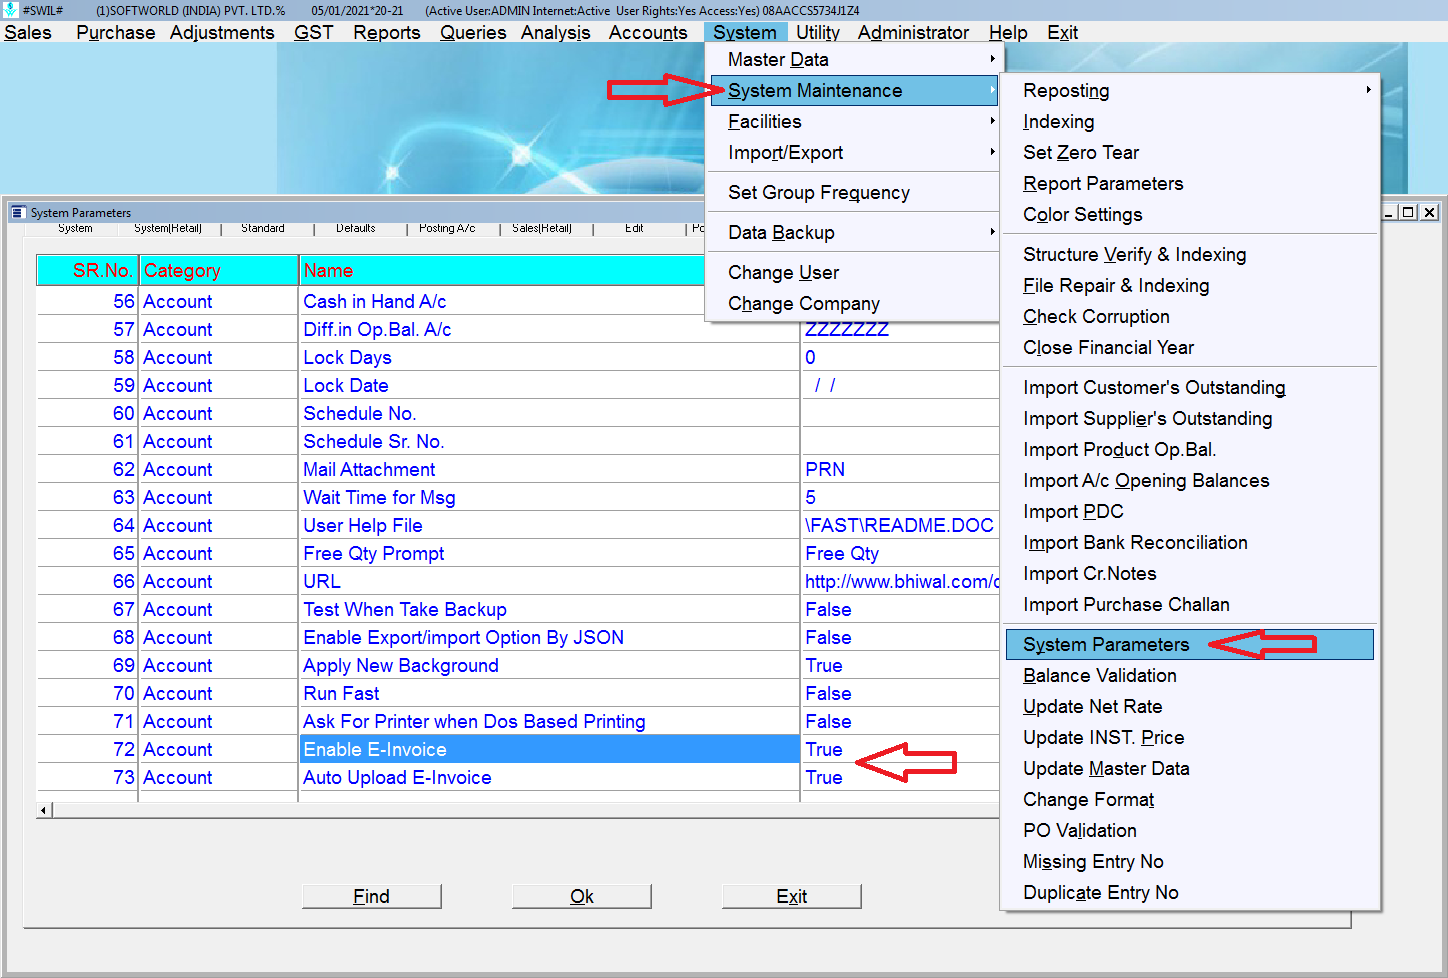This screenshot has width=1448, height=978.
Task: Select Balance Validation
Action: click(1190, 675)
